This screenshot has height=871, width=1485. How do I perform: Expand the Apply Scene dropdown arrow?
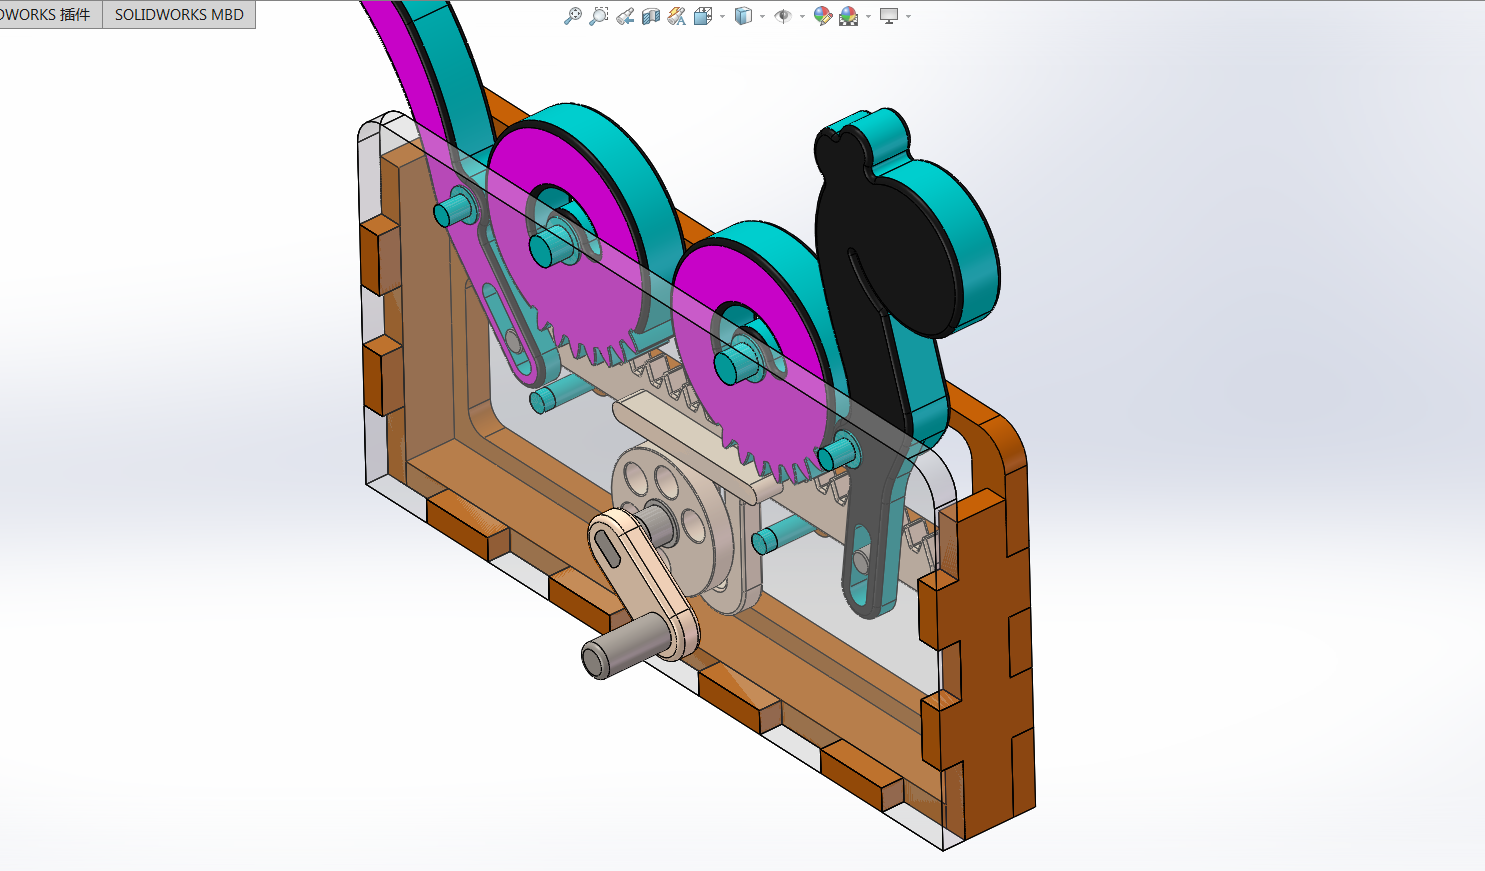coord(868,16)
